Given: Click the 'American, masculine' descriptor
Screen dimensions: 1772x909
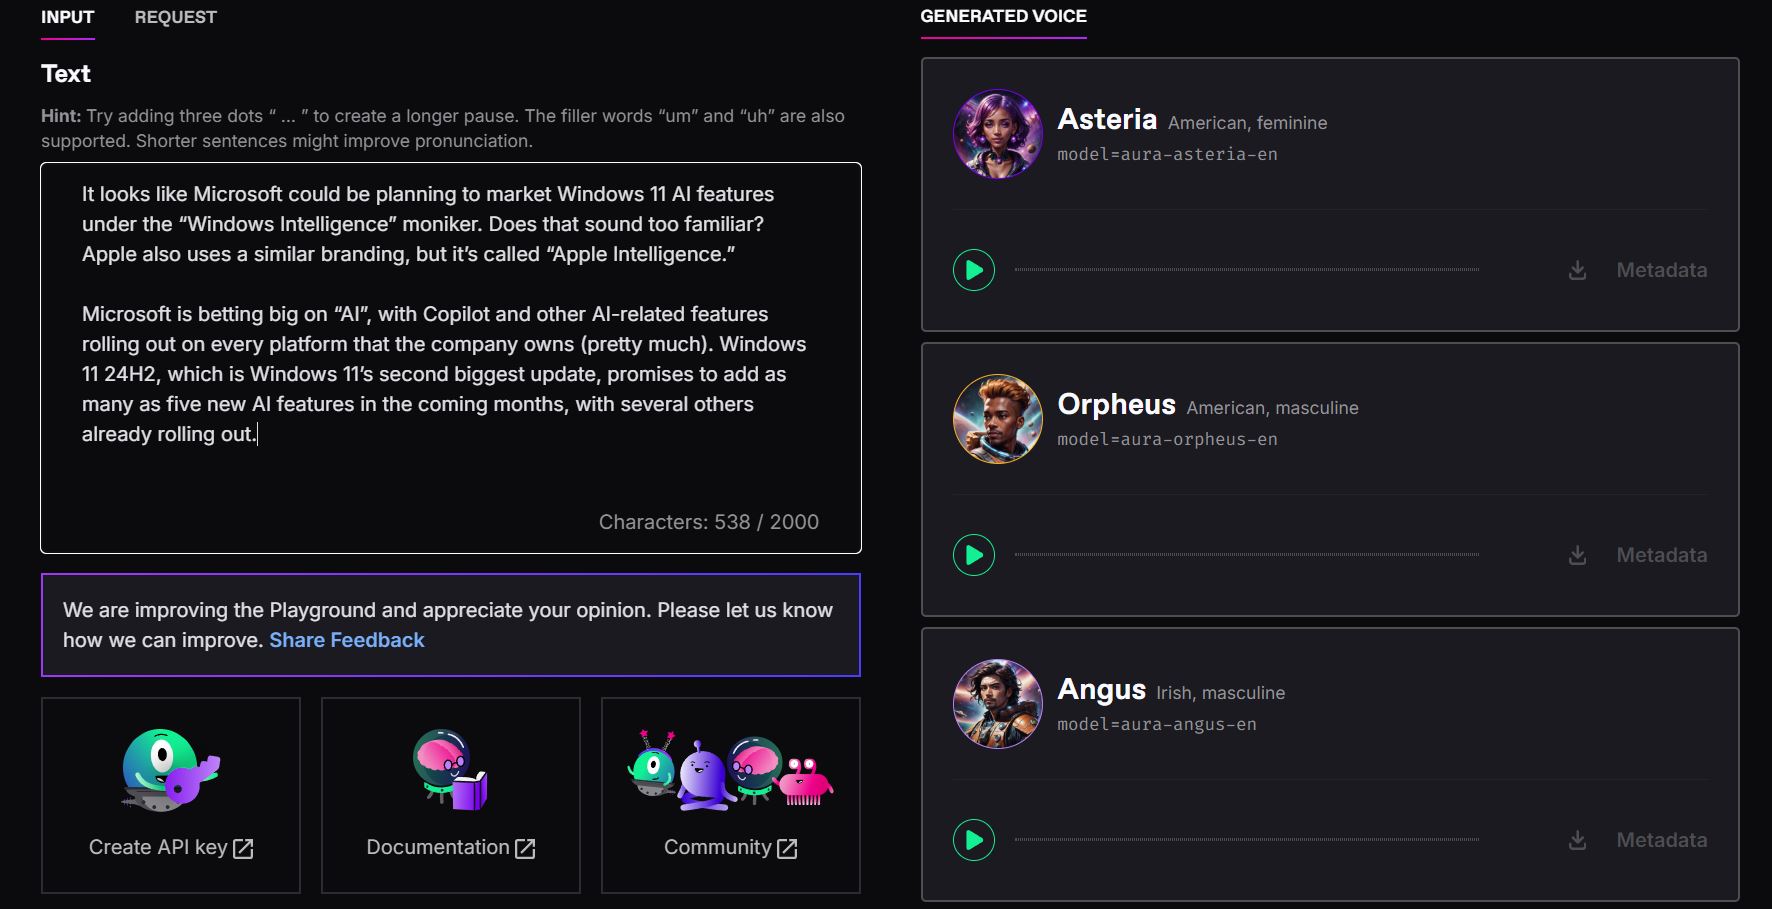Looking at the screenshot, I should coord(1273,408).
